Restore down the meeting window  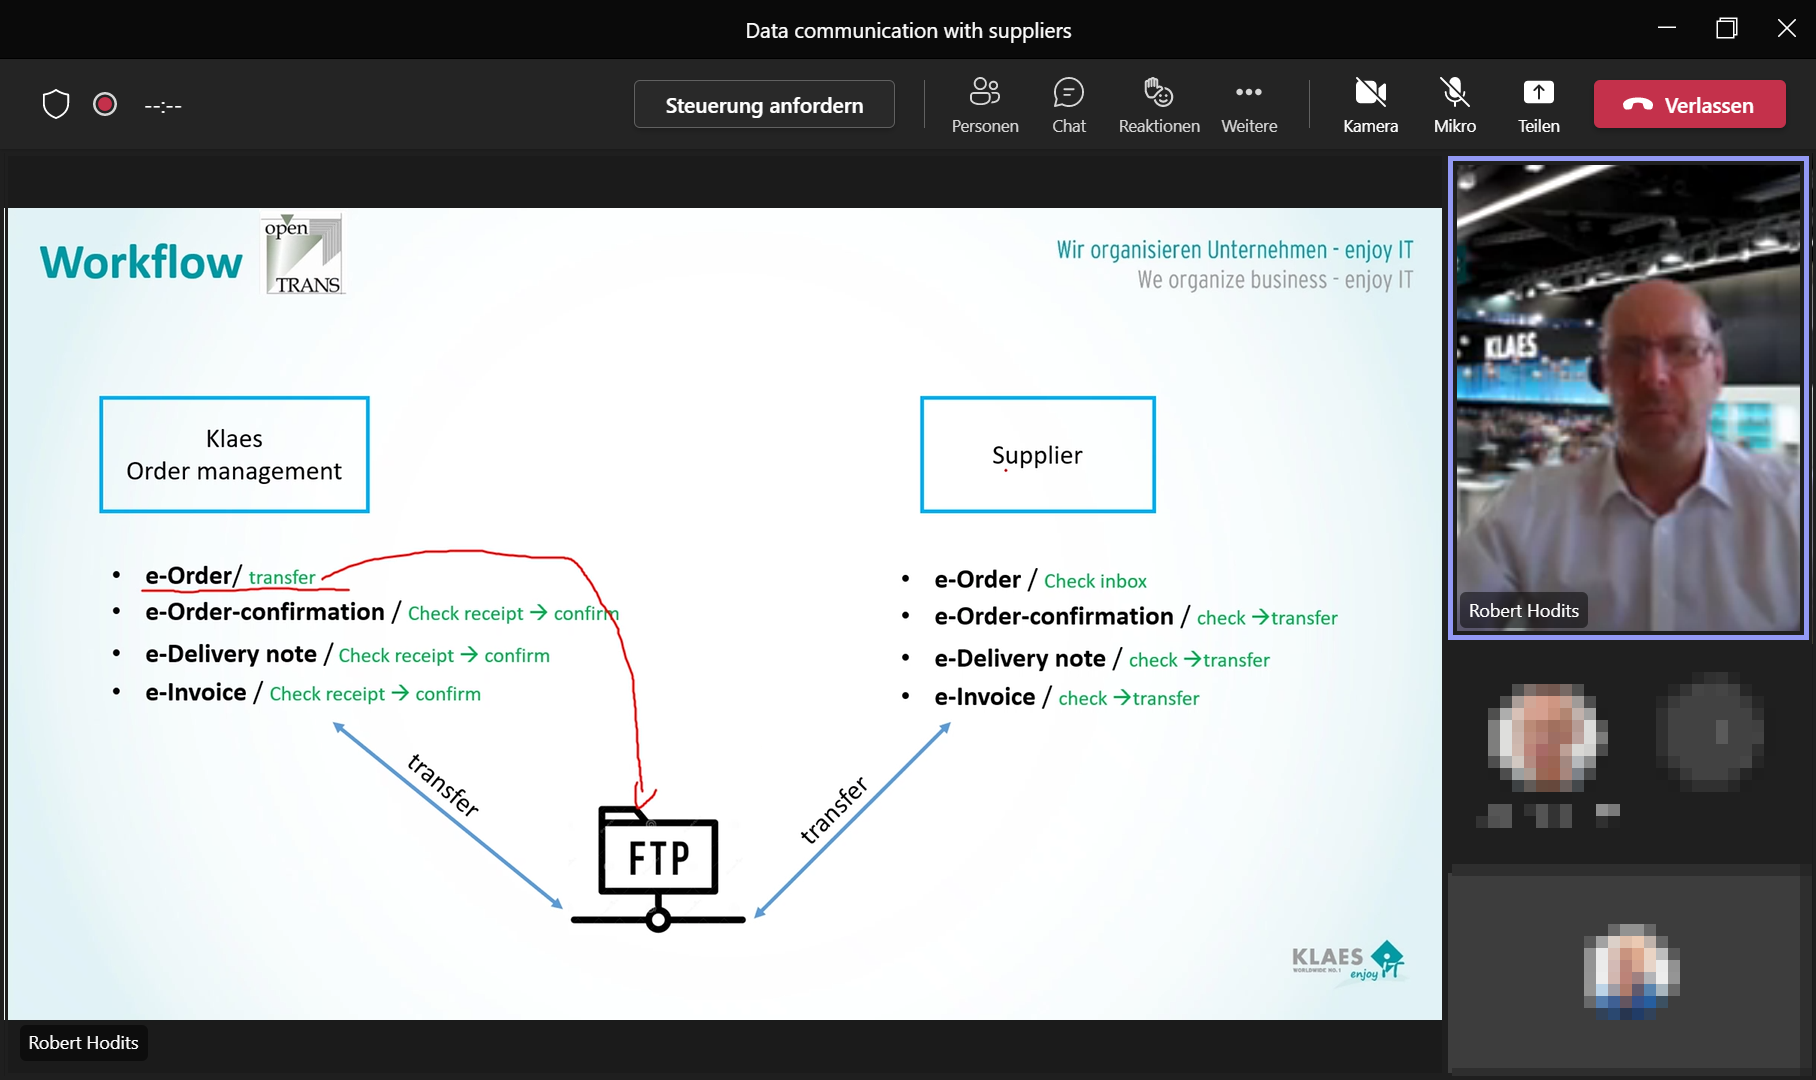pyautogui.click(x=1727, y=28)
